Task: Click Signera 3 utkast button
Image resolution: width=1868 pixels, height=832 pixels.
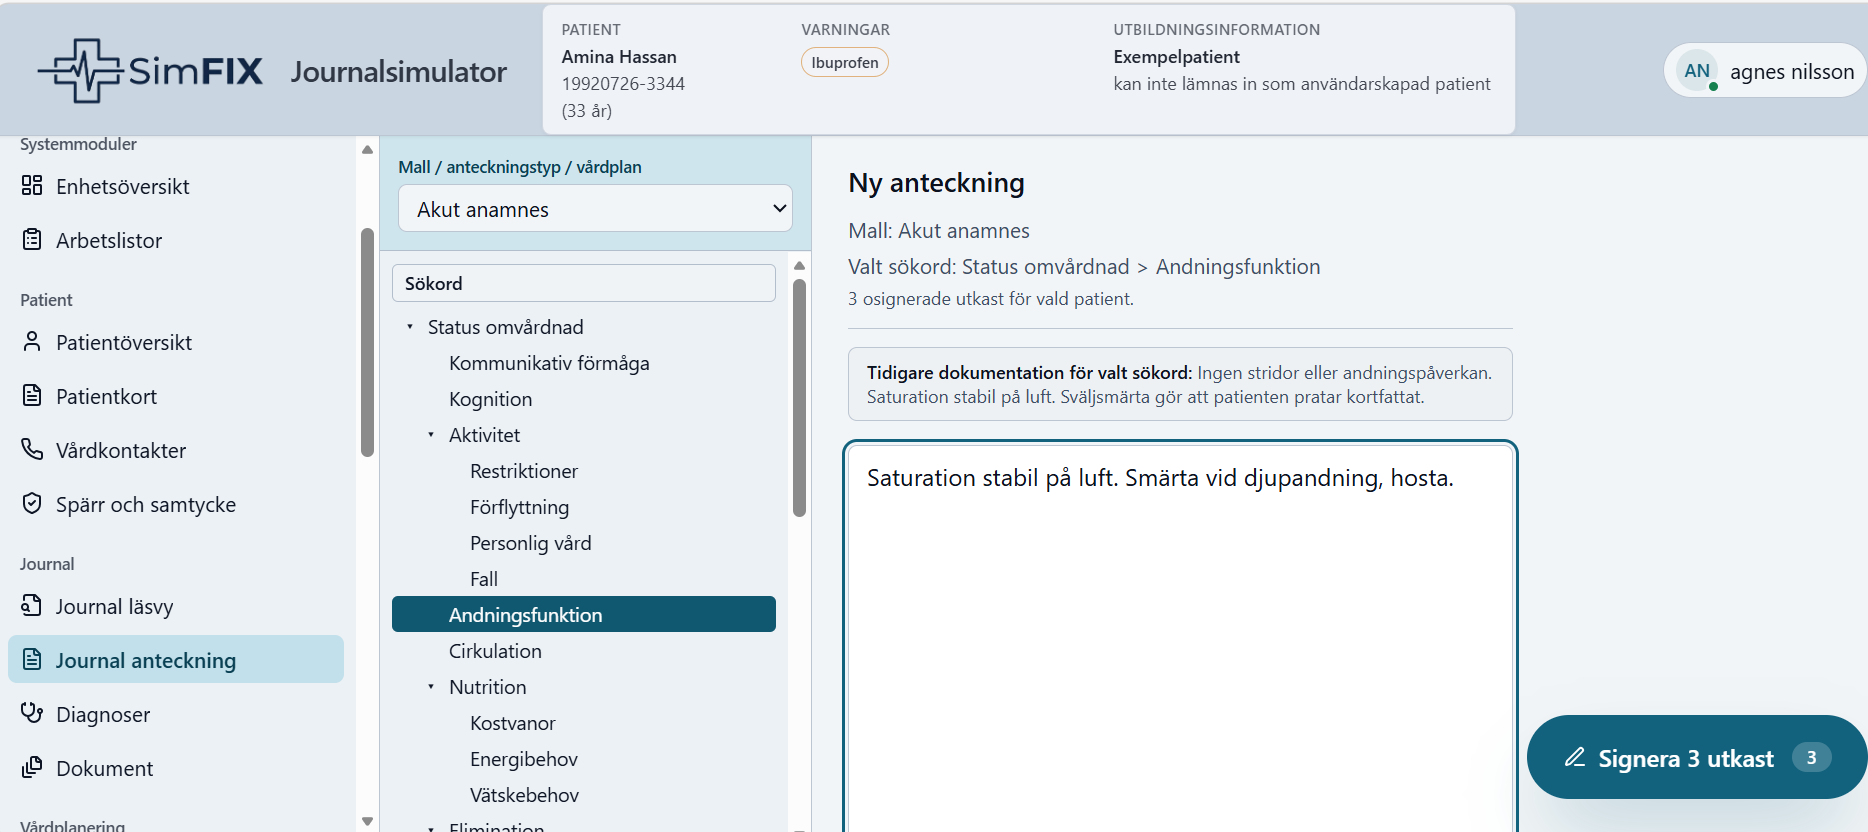Action: pyautogui.click(x=1696, y=757)
